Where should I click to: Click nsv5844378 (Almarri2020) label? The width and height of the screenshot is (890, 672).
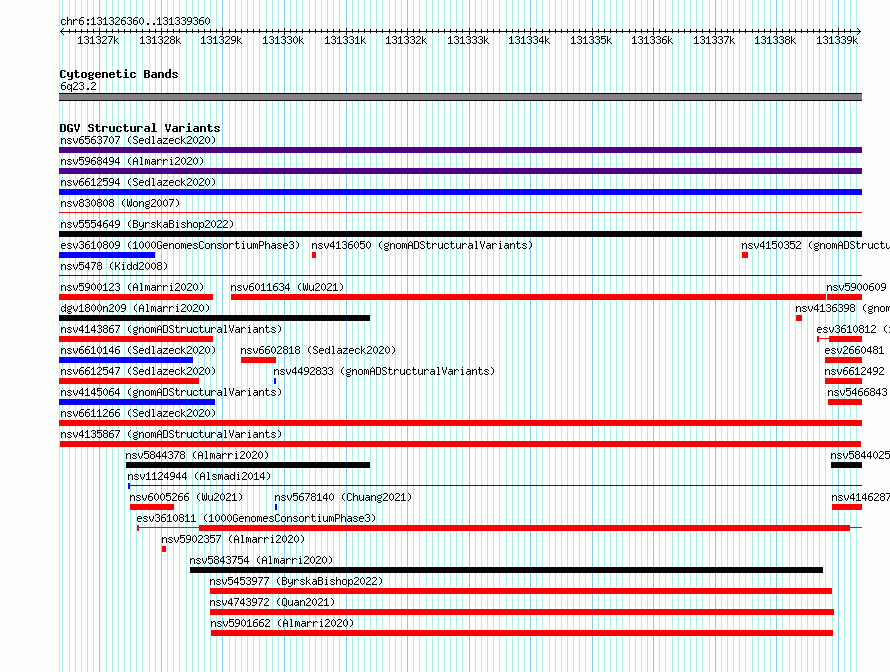(x=197, y=455)
